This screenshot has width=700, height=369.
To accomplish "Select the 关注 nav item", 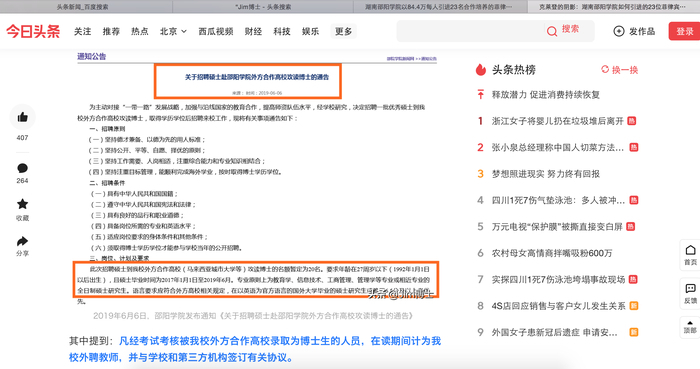I will [83, 31].
